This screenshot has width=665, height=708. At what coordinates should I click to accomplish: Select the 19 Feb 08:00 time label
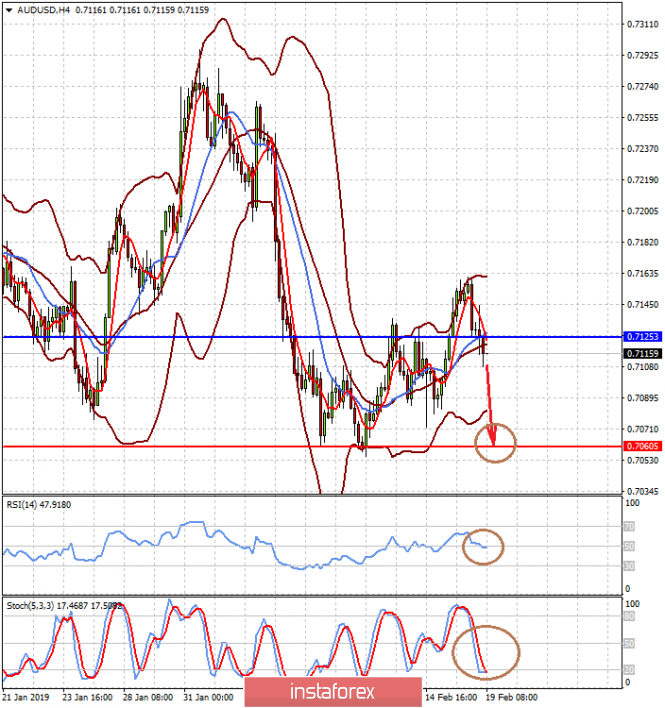(512, 695)
